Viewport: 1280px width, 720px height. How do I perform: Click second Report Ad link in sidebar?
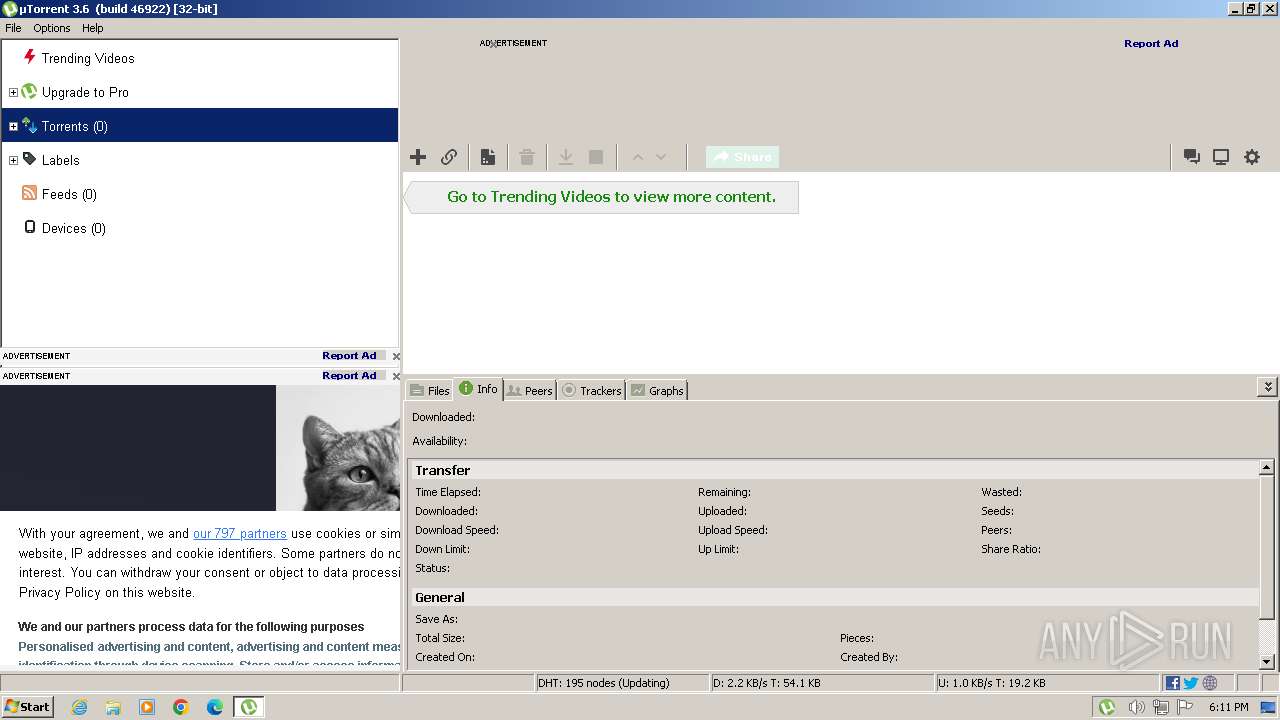click(349, 375)
